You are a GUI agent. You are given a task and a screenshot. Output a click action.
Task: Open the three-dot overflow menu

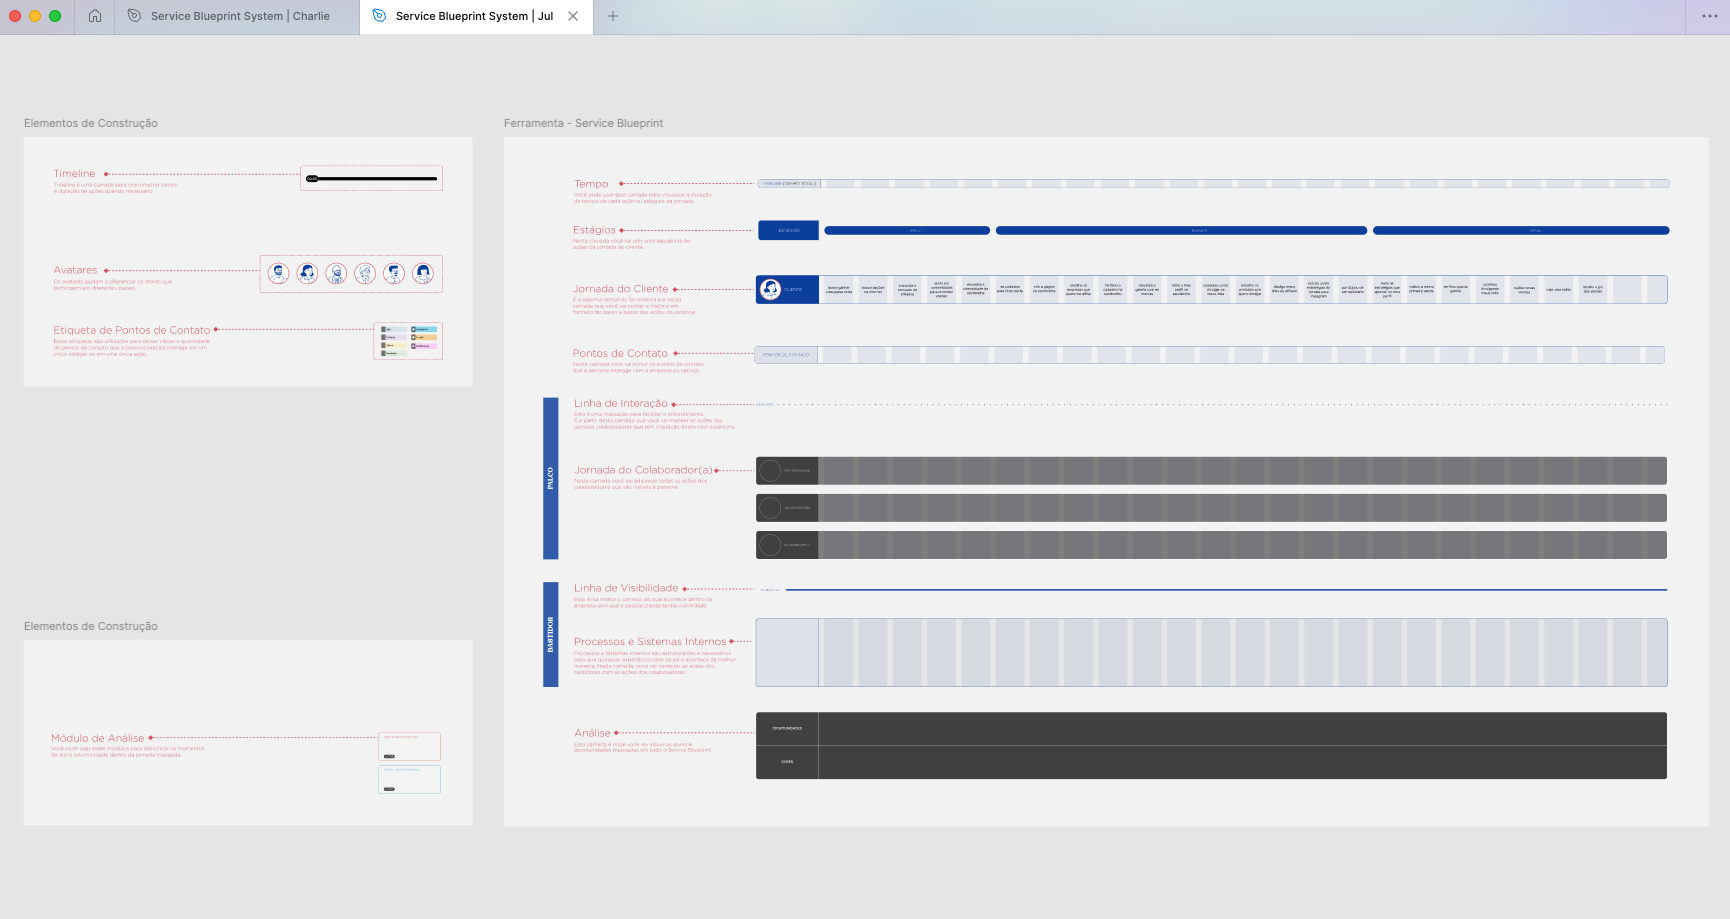click(1709, 16)
